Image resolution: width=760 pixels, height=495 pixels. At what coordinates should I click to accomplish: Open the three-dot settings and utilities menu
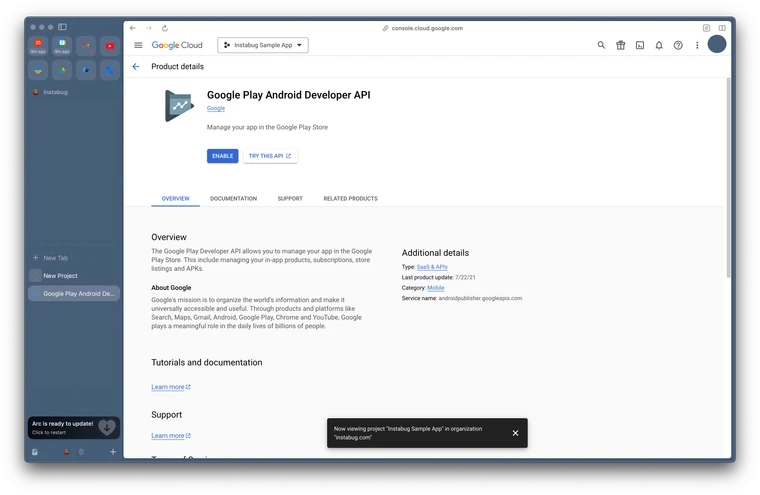click(697, 45)
